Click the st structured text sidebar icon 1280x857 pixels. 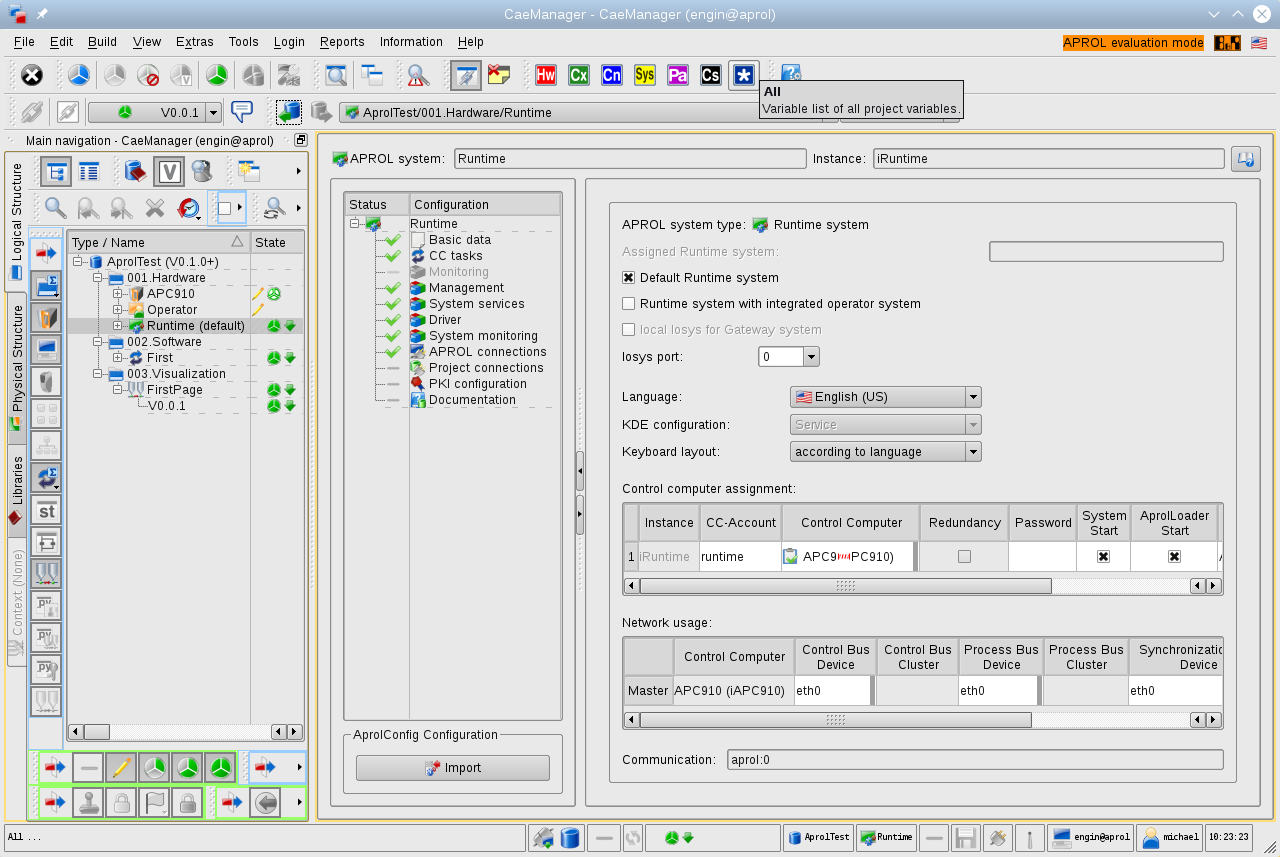coord(46,511)
